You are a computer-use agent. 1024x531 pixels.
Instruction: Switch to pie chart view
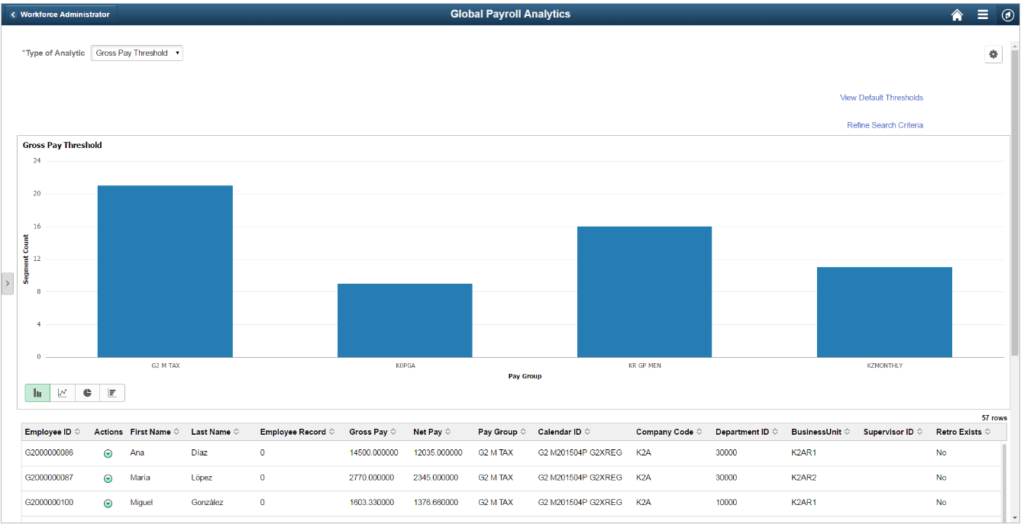87,393
